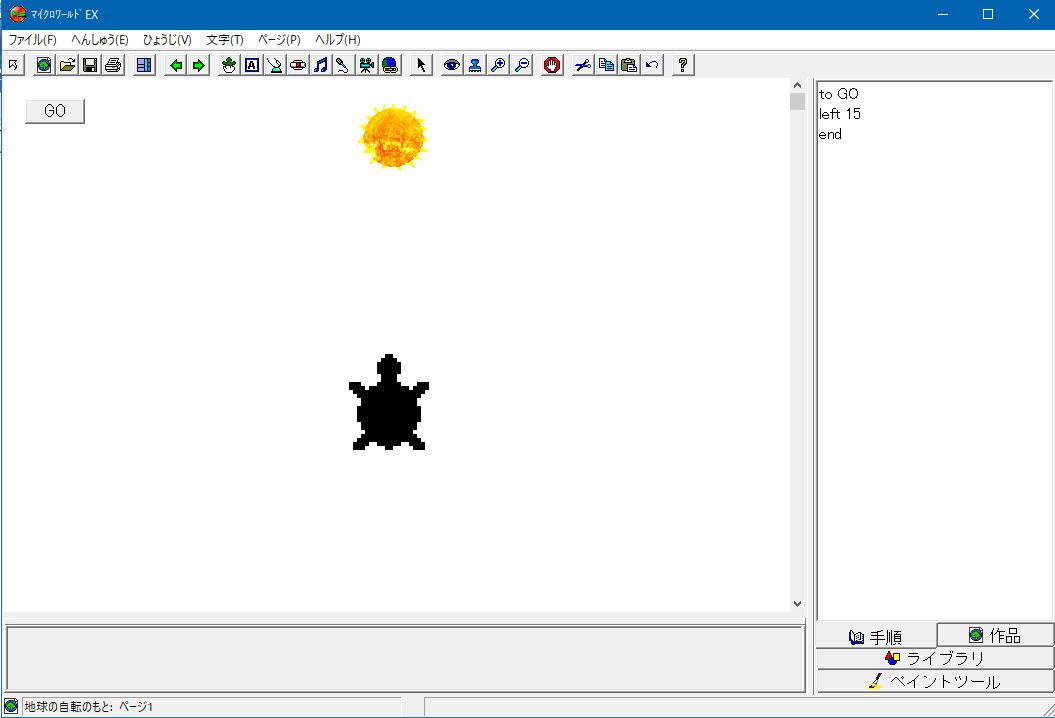Click the red stop-all hand icon

coord(552,65)
